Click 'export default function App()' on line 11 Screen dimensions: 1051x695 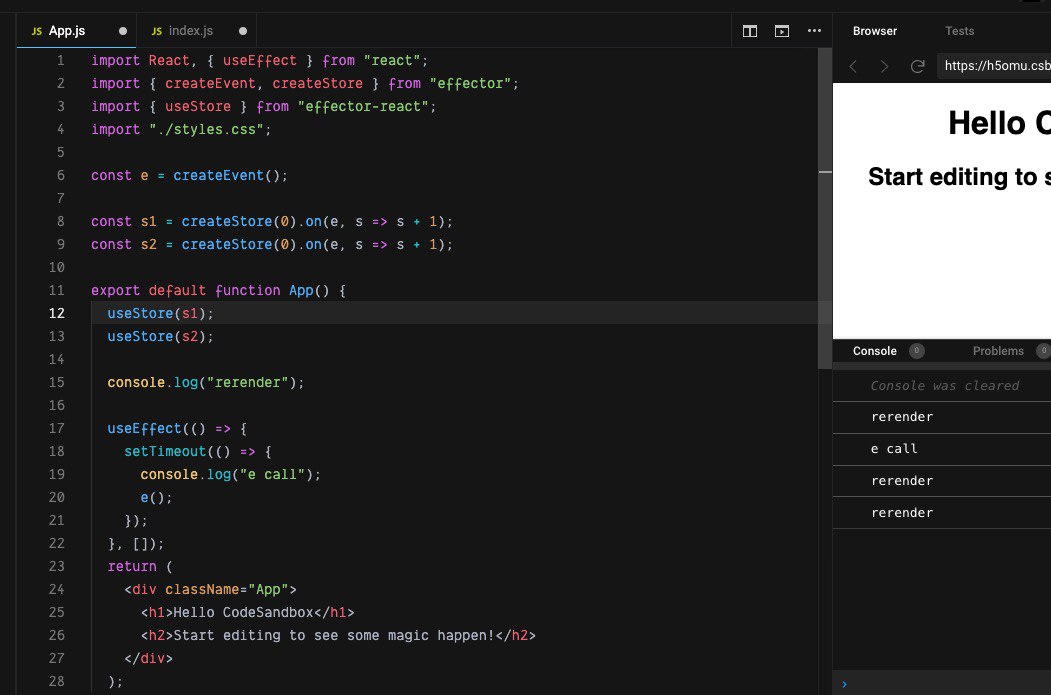[210, 290]
